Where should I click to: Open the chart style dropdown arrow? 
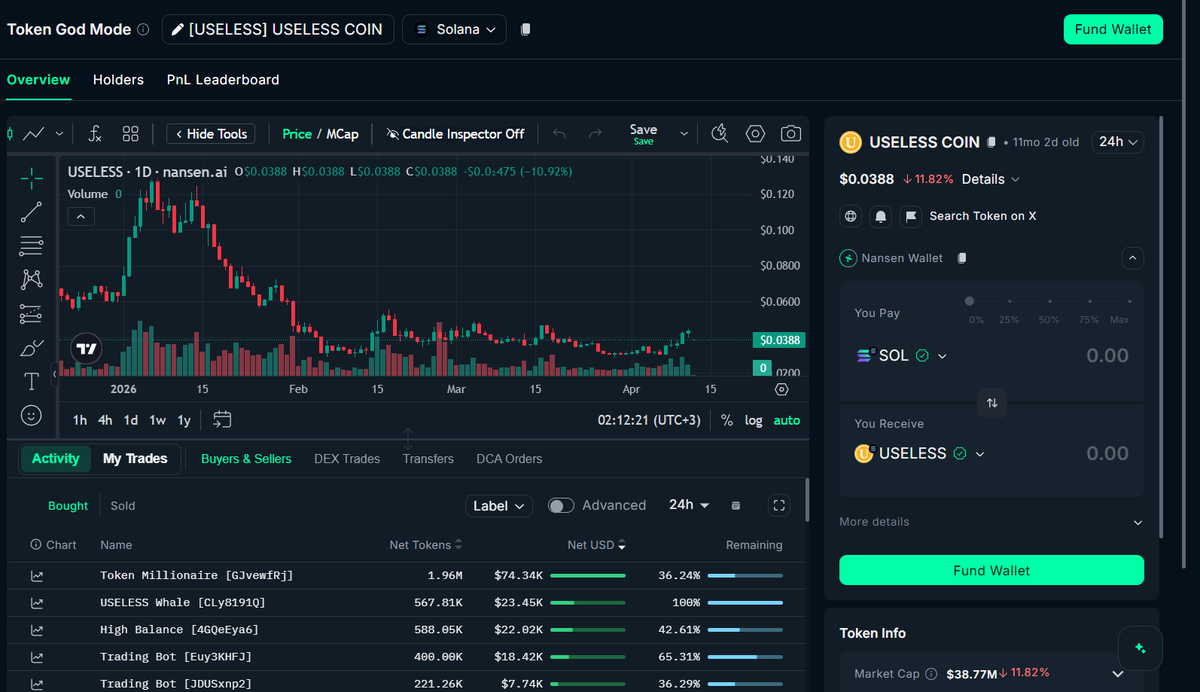[x=60, y=133]
